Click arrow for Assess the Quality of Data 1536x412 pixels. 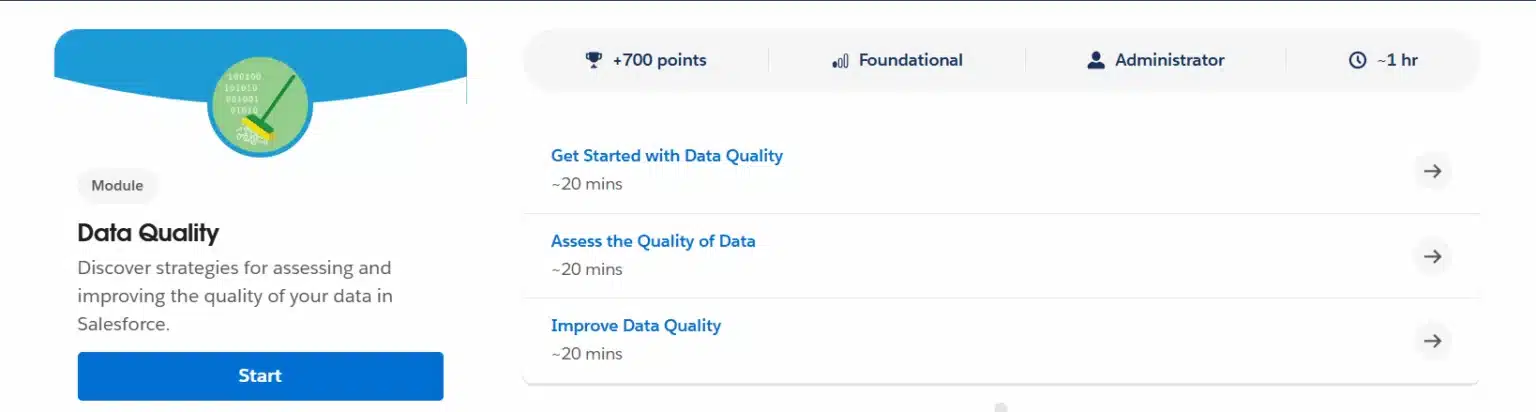(x=1432, y=256)
